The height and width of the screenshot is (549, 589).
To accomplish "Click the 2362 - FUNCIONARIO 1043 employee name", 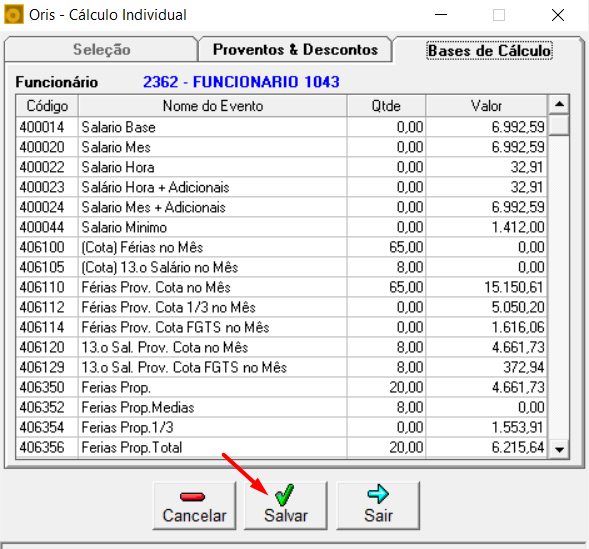I will tap(241, 82).
